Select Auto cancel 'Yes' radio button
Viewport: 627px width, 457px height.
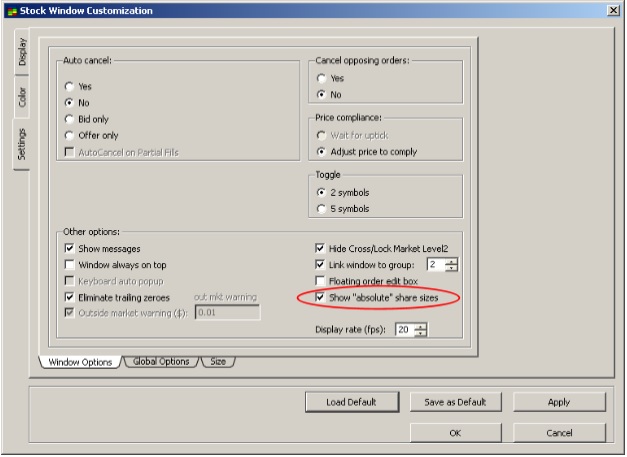click(70, 86)
